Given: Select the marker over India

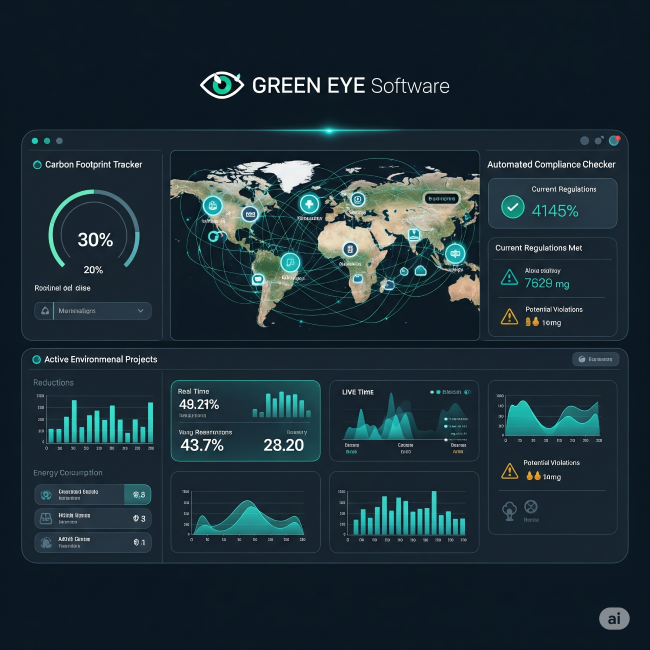Looking at the screenshot, I should [414, 235].
